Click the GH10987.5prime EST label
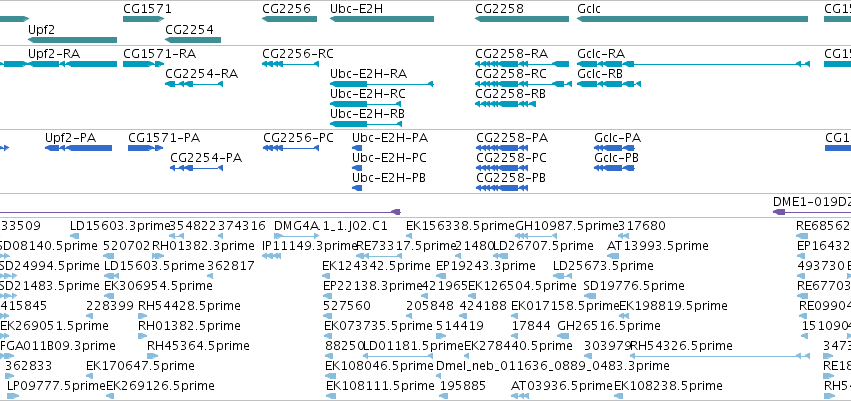 coord(567,226)
